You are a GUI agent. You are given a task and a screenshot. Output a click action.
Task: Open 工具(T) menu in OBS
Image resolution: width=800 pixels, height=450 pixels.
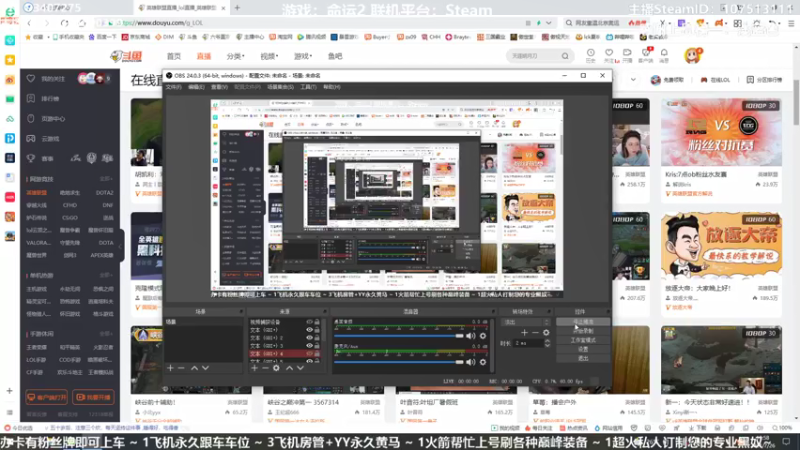click(308, 87)
